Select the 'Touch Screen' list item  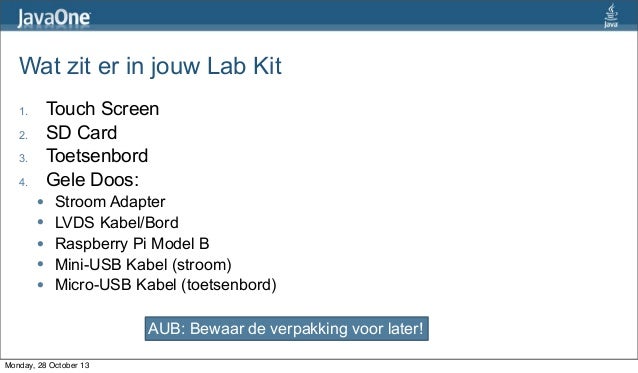click(x=103, y=109)
